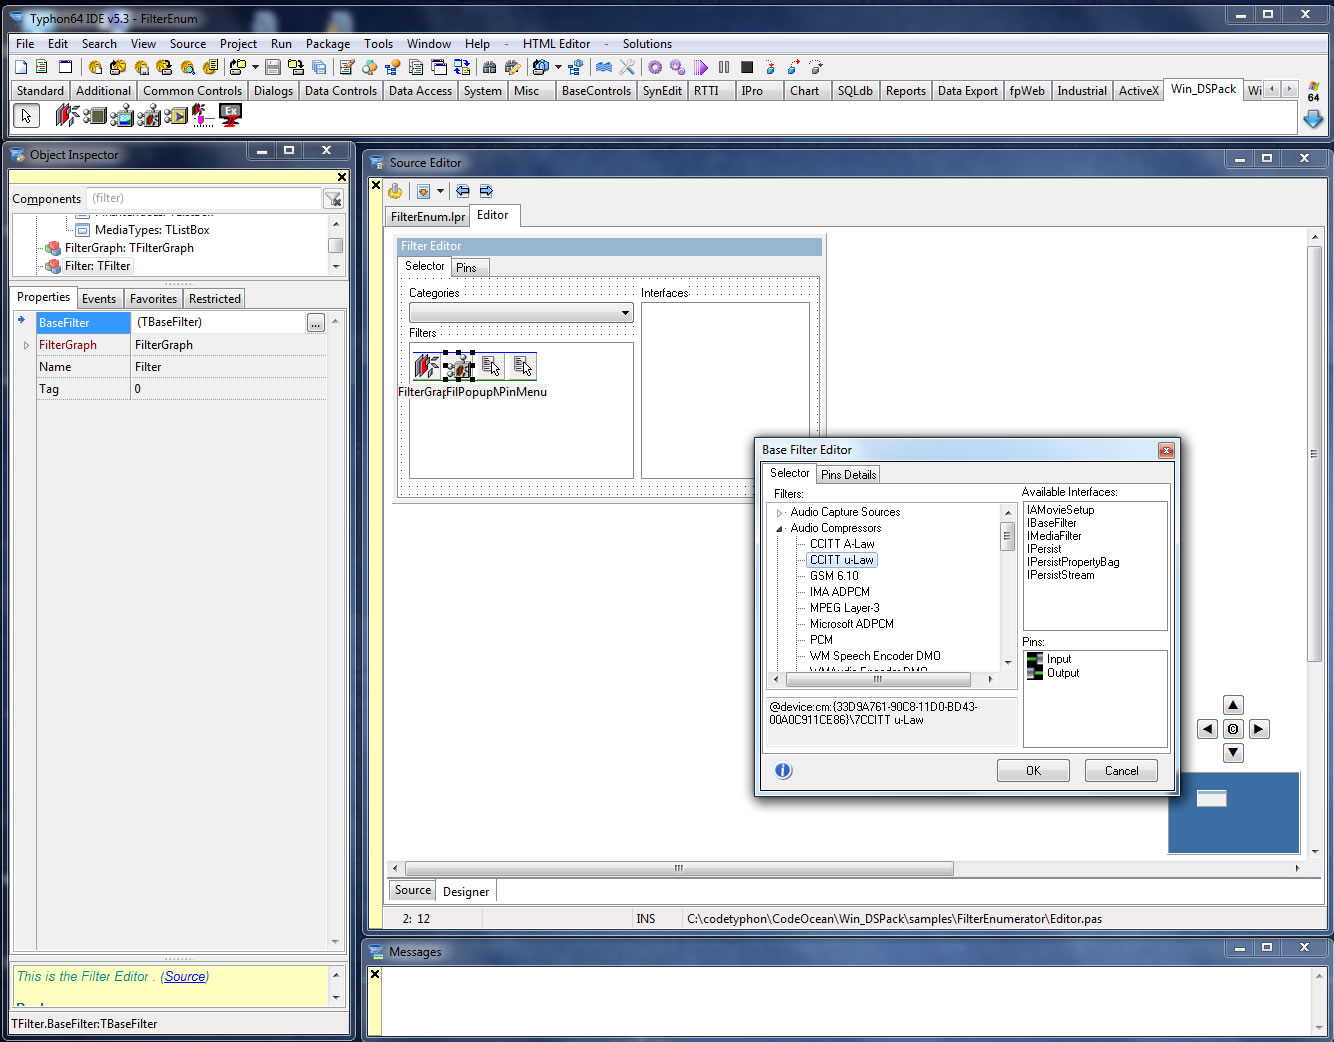
Task: Select the Output pin in Pins list
Action: (1063, 673)
